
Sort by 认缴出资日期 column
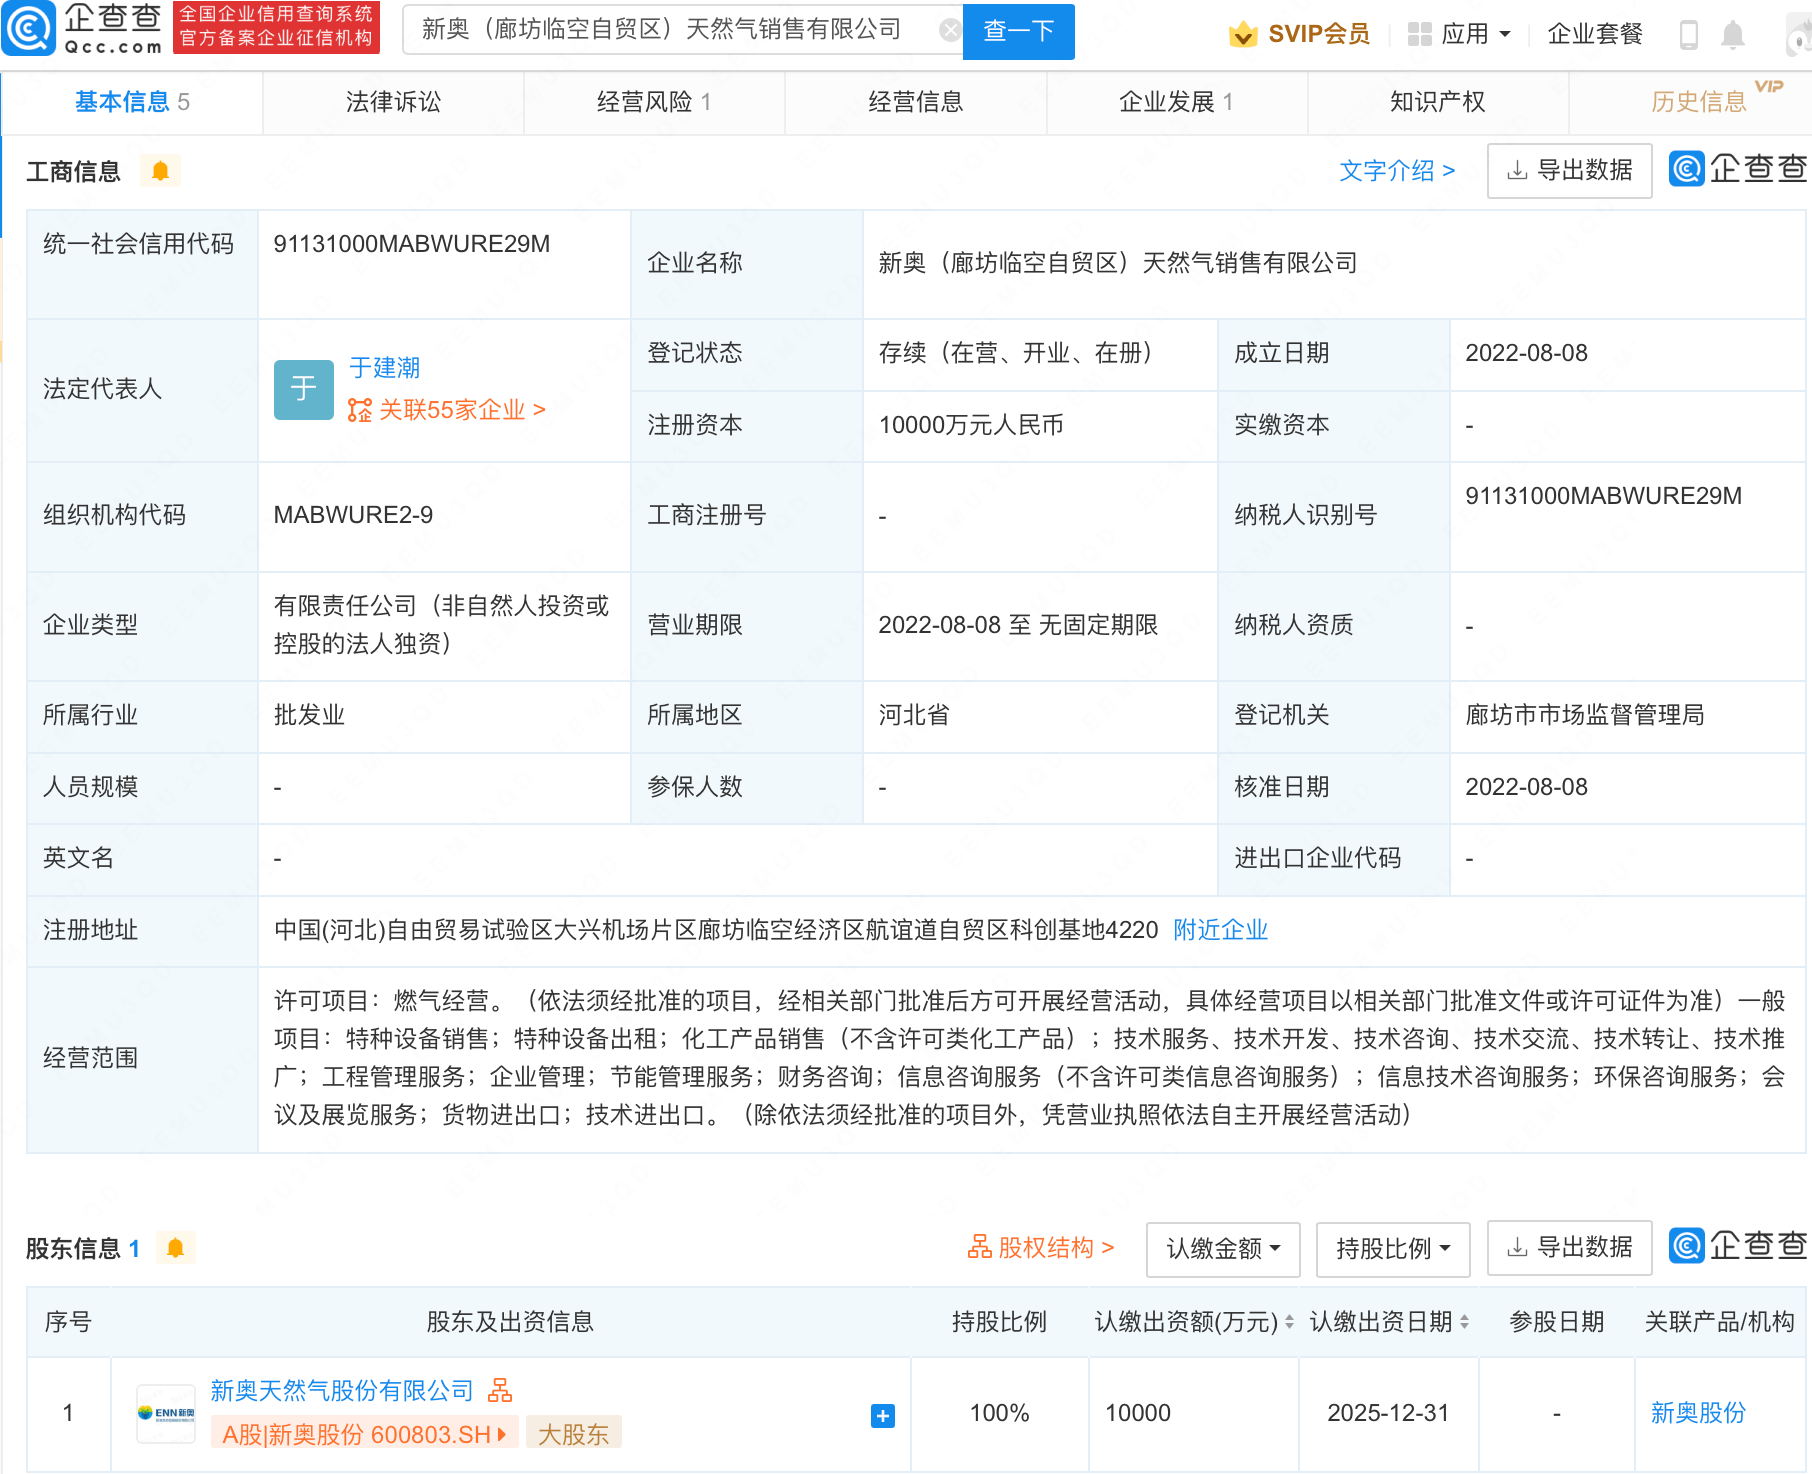pyautogui.click(x=1464, y=1322)
